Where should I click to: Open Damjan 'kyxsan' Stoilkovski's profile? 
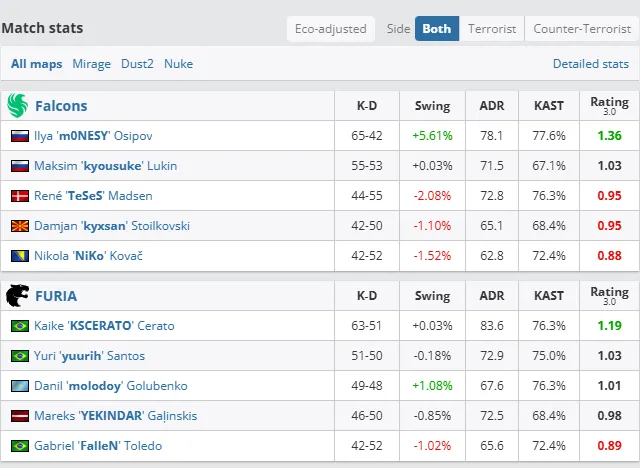click(x=112, y=226)
